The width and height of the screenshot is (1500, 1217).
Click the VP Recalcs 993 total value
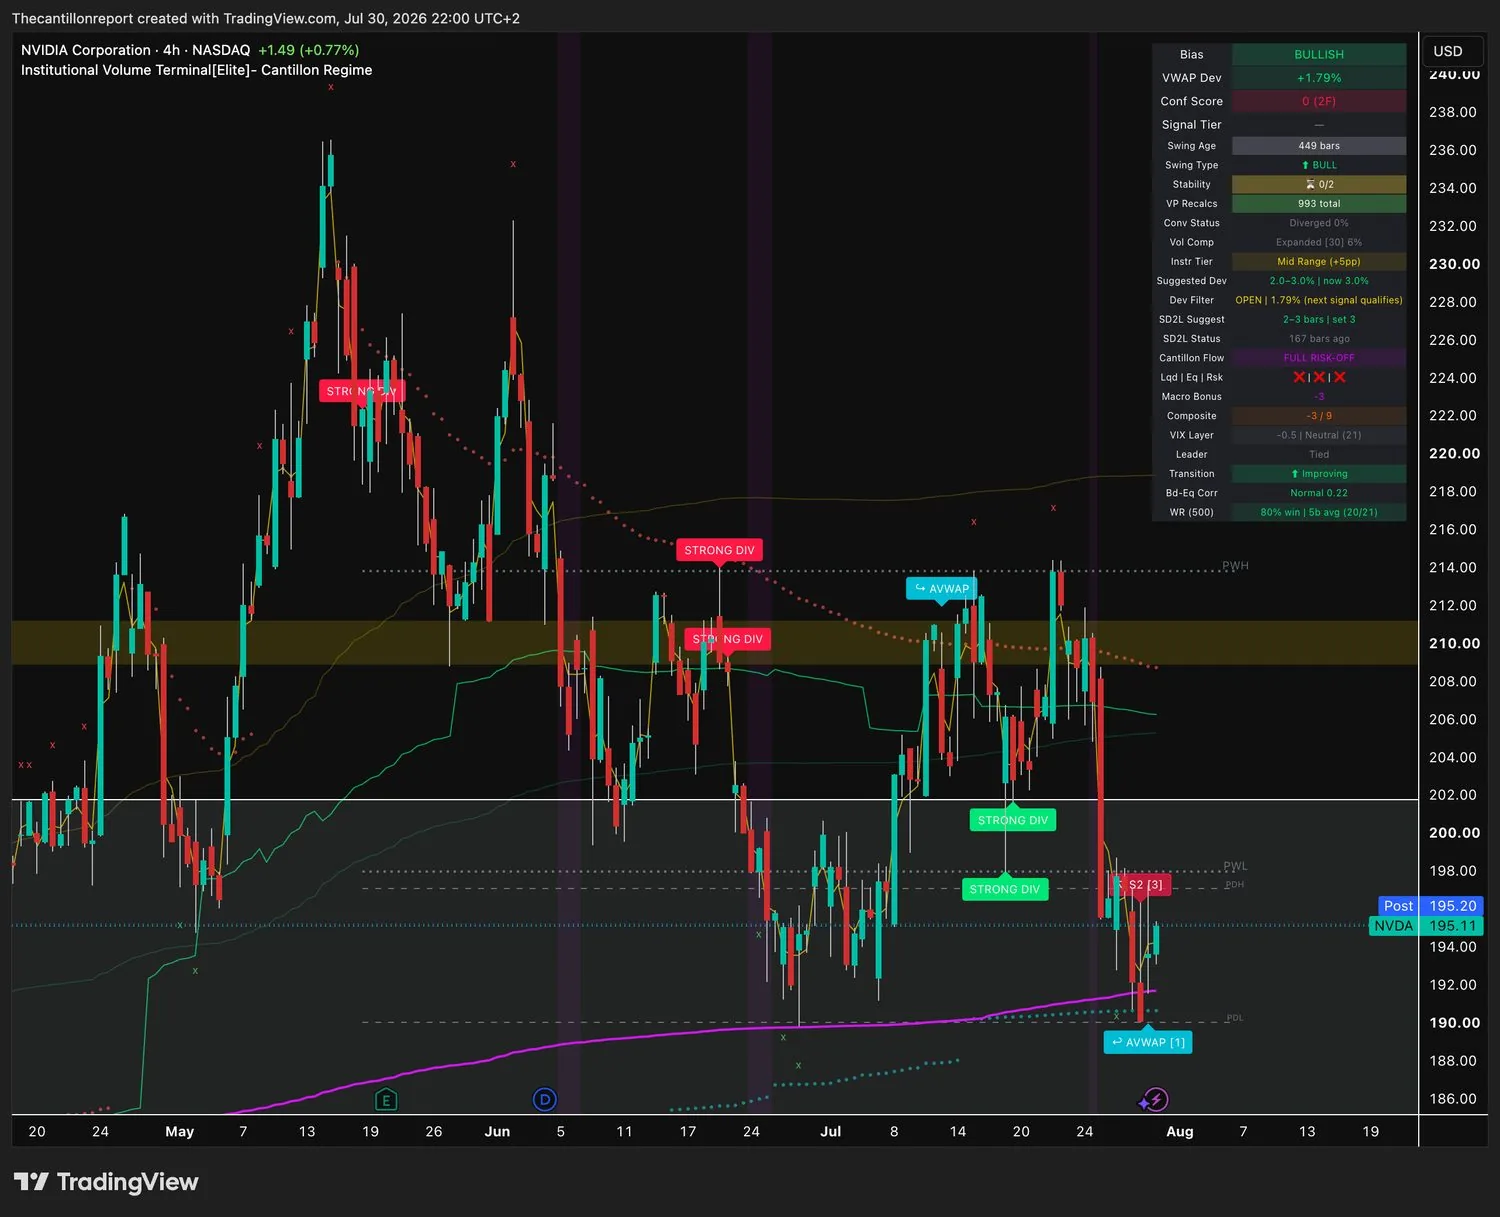click(1319, 204)
